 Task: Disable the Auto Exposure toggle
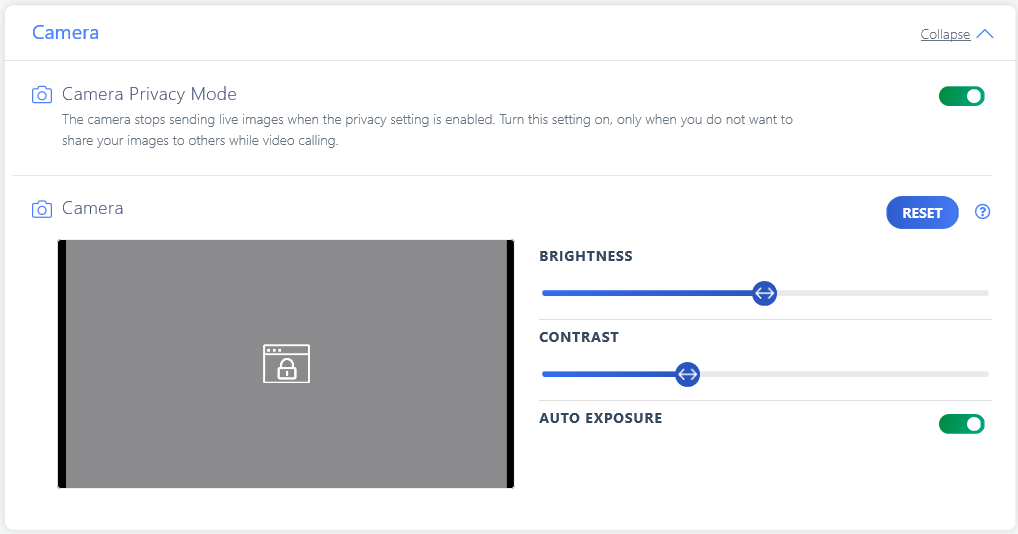point(962,424)
